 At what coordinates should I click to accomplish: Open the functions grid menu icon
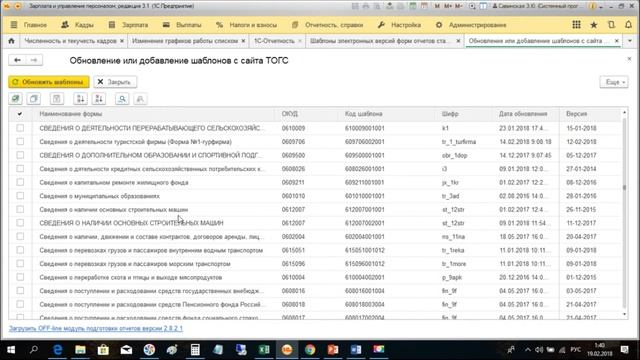(x=576, y=25)
